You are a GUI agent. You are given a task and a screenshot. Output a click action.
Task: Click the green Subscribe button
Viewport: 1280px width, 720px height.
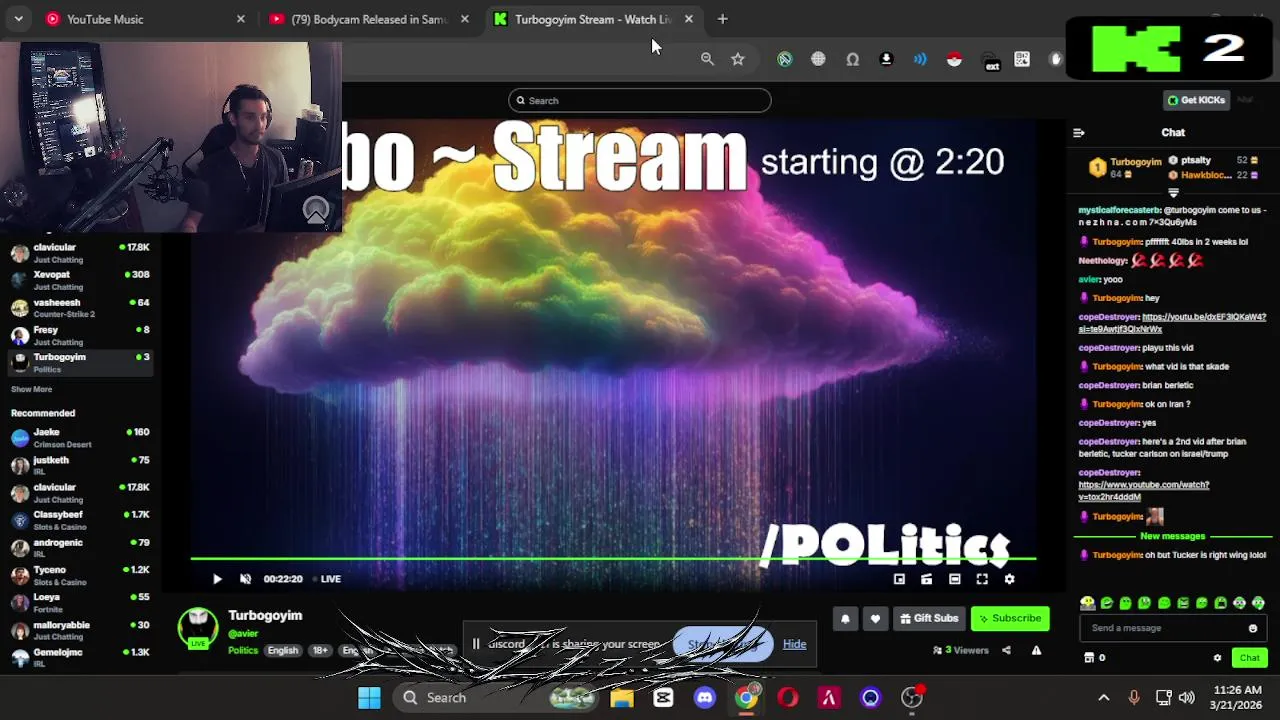coord(1010,618)
